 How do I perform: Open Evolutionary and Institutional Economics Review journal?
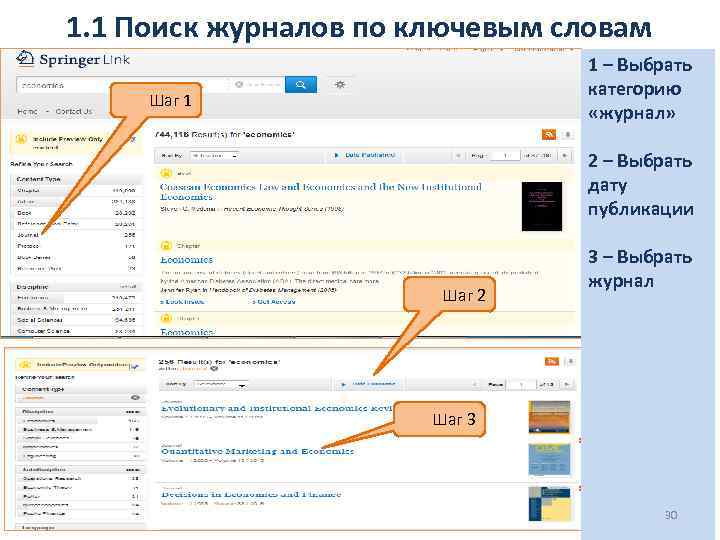pos(277,408)
